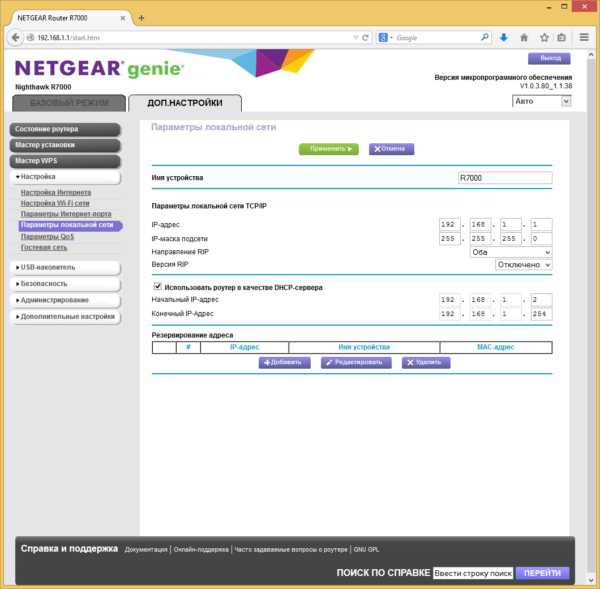Open the Гостевая сеть link

click(44, 248)
